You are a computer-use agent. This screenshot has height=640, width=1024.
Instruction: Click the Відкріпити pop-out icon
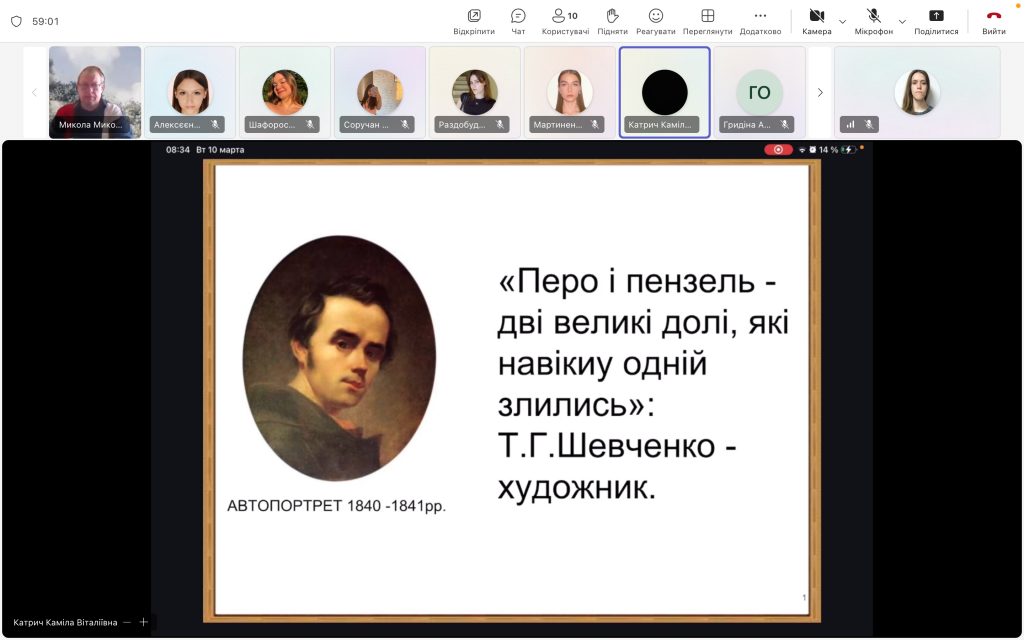point(473,20)
